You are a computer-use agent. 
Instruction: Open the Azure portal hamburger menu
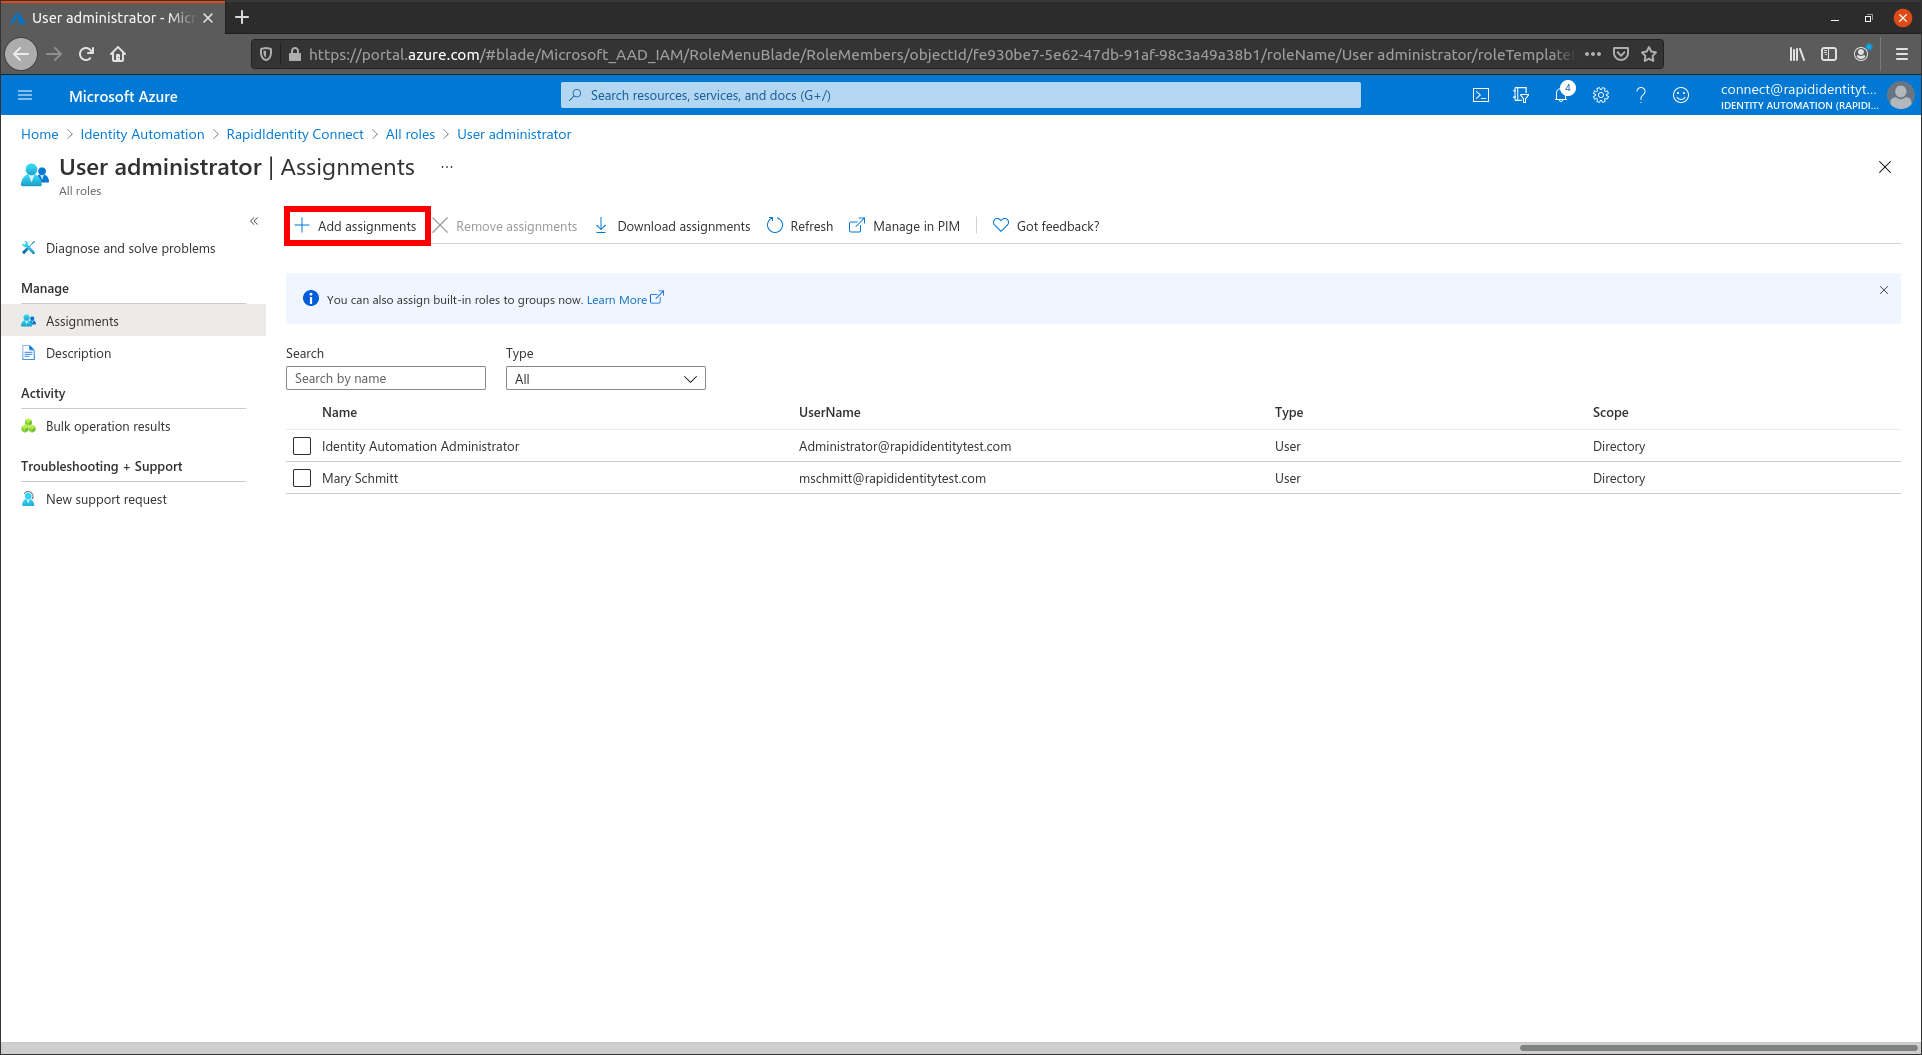tap(25, 96)
